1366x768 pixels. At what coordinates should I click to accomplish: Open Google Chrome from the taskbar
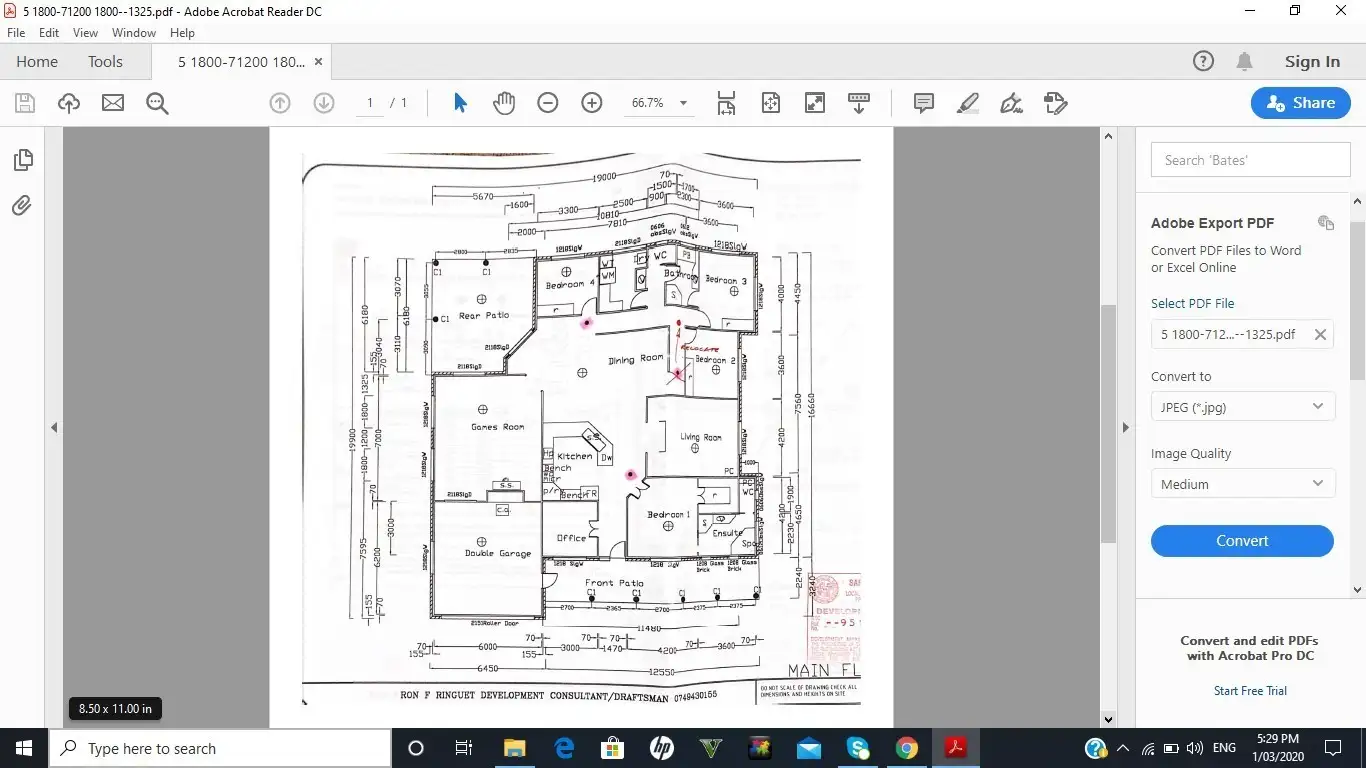coord(907,748)
